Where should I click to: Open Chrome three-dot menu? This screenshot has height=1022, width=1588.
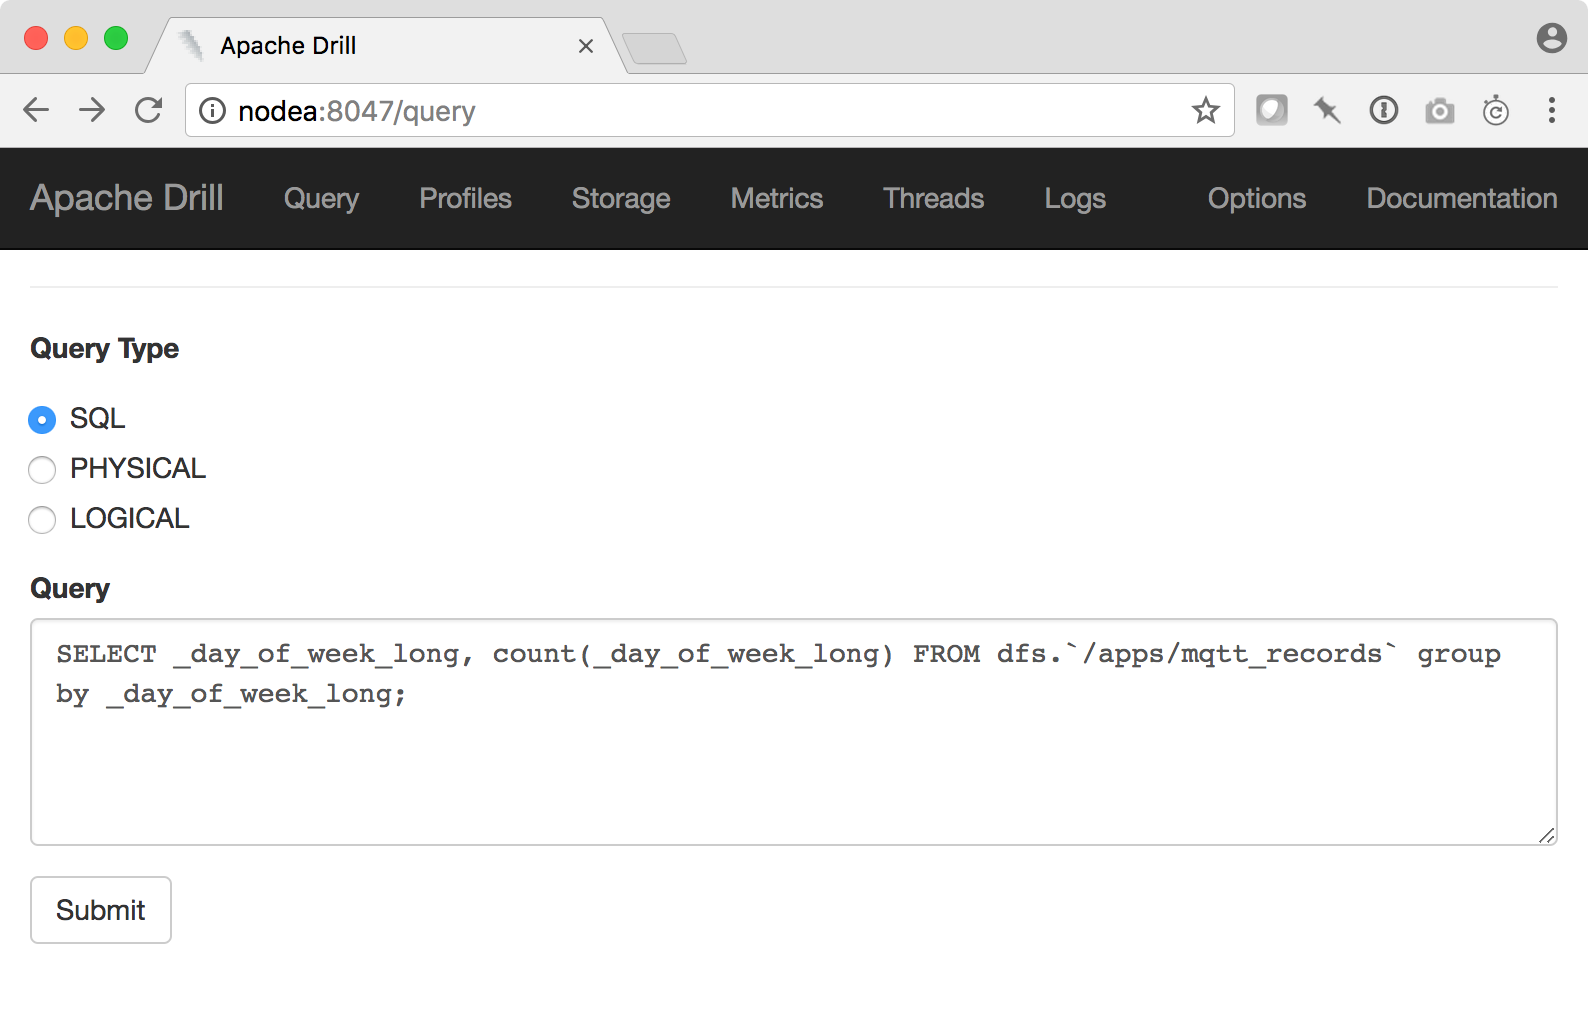(1552, 110)
